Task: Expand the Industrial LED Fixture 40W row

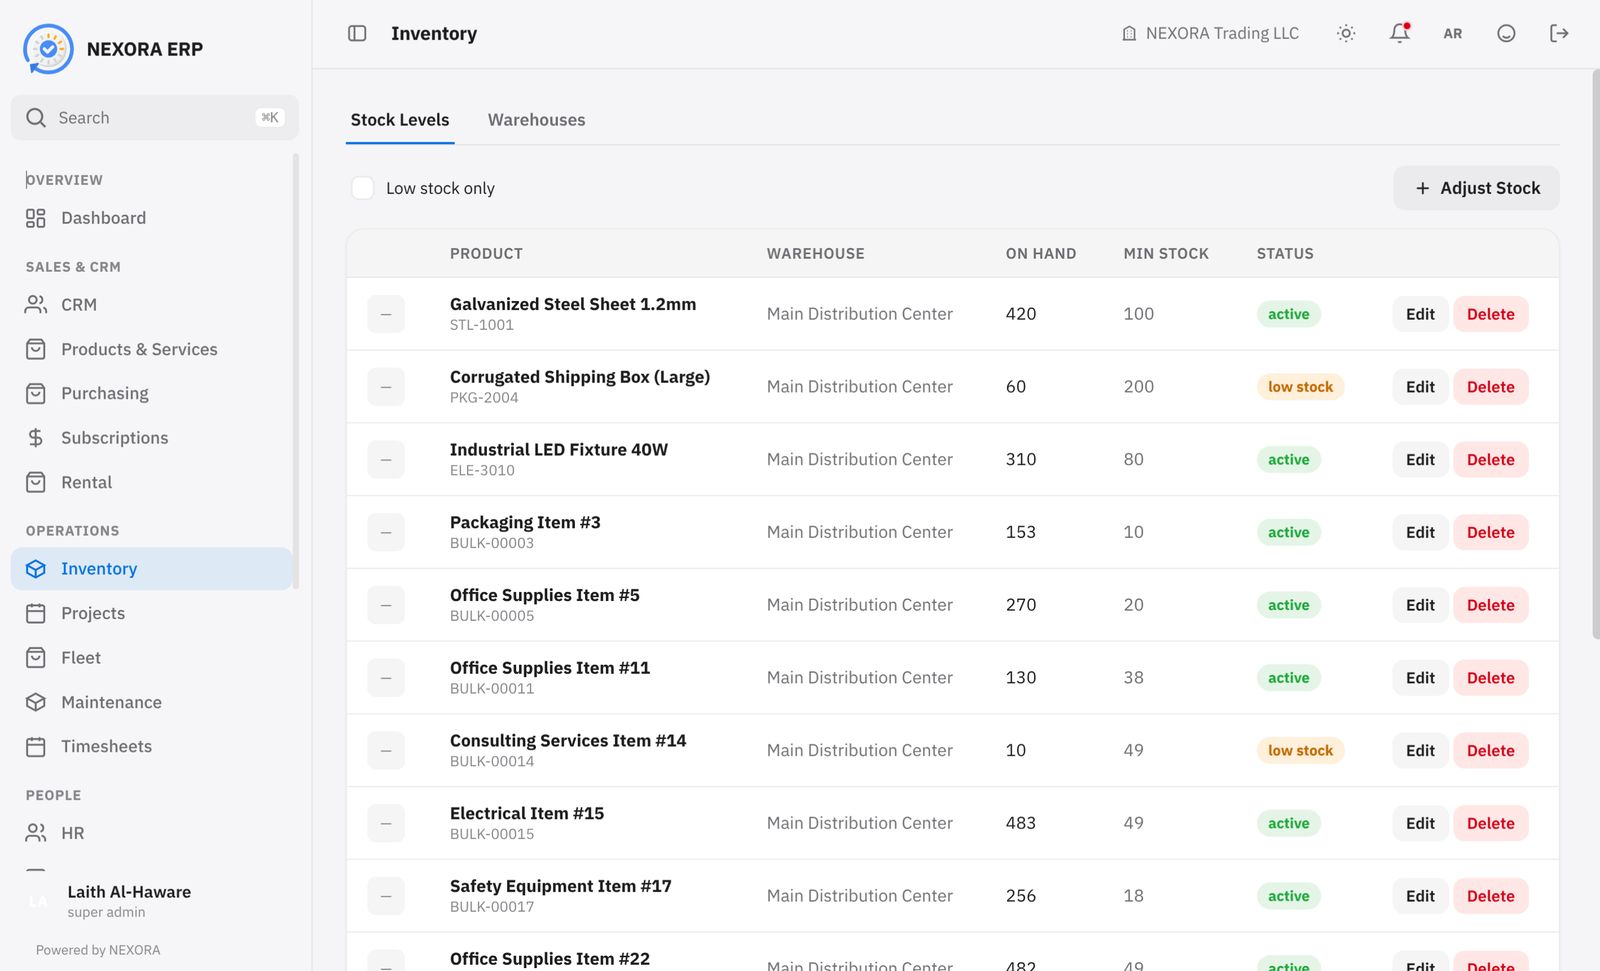Action: click(386, 460)
